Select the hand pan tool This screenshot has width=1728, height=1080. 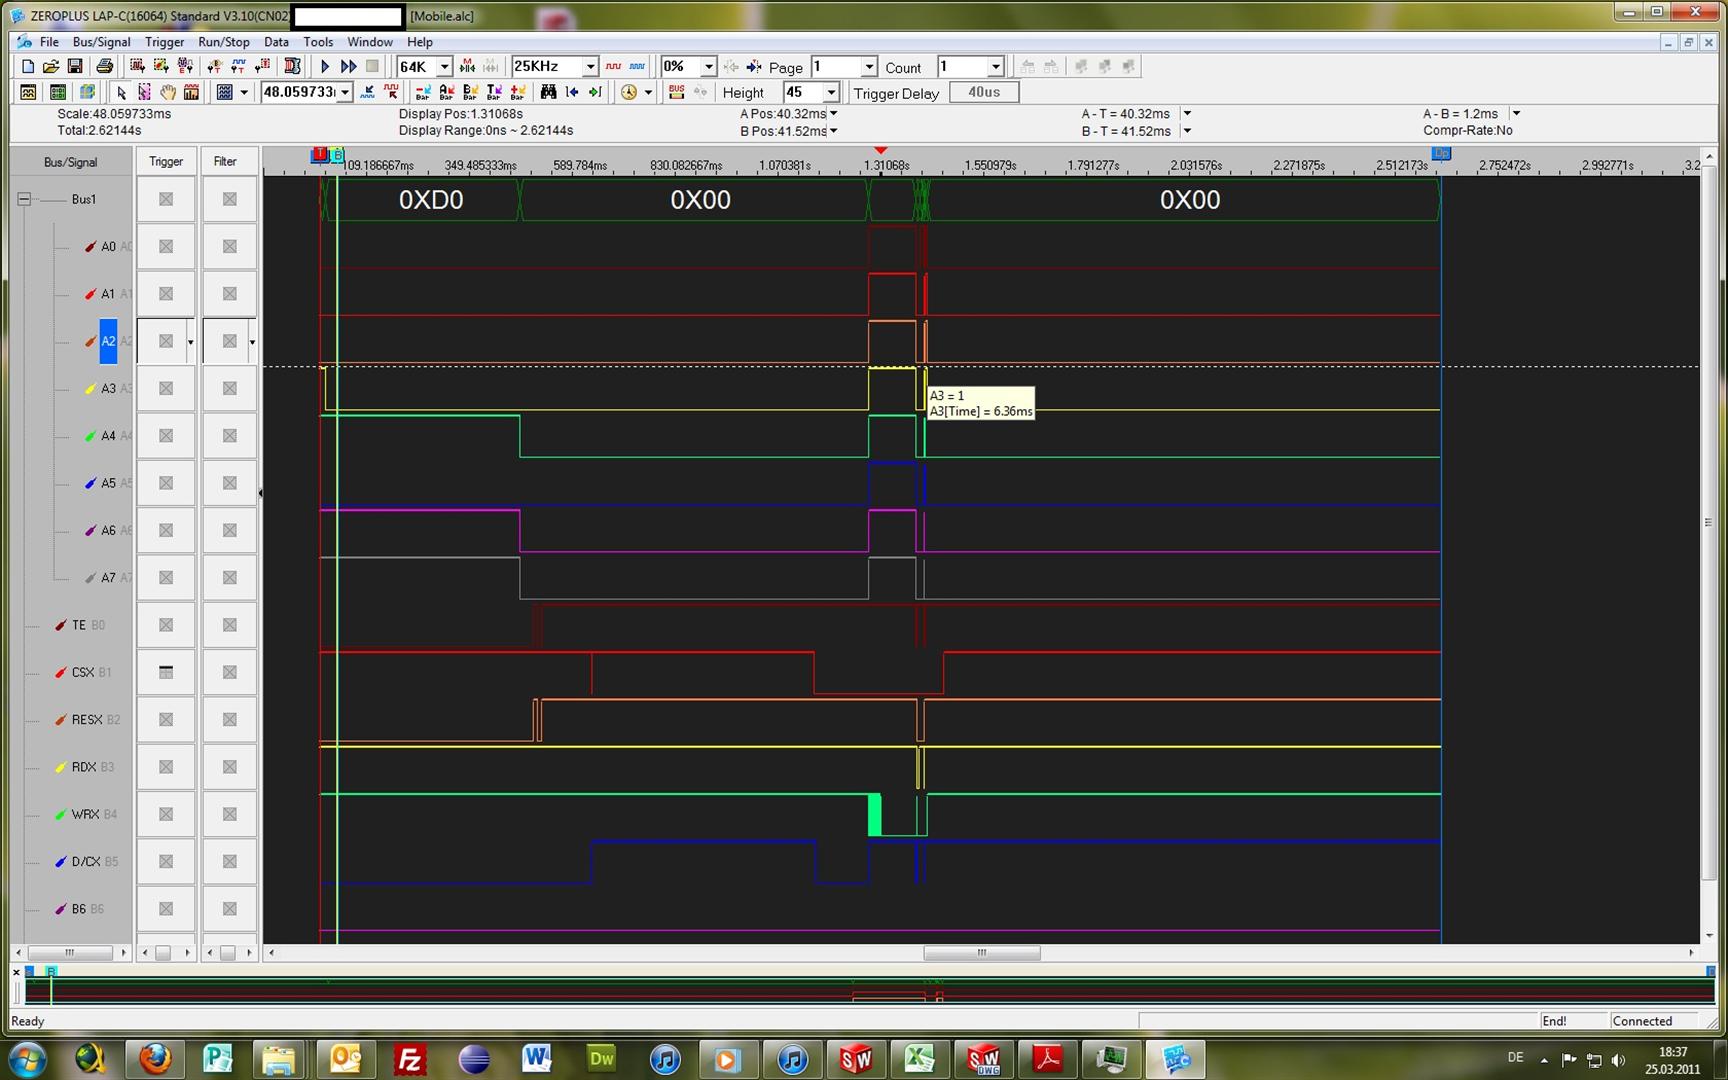pyautogui.click(x=168, y=92)
